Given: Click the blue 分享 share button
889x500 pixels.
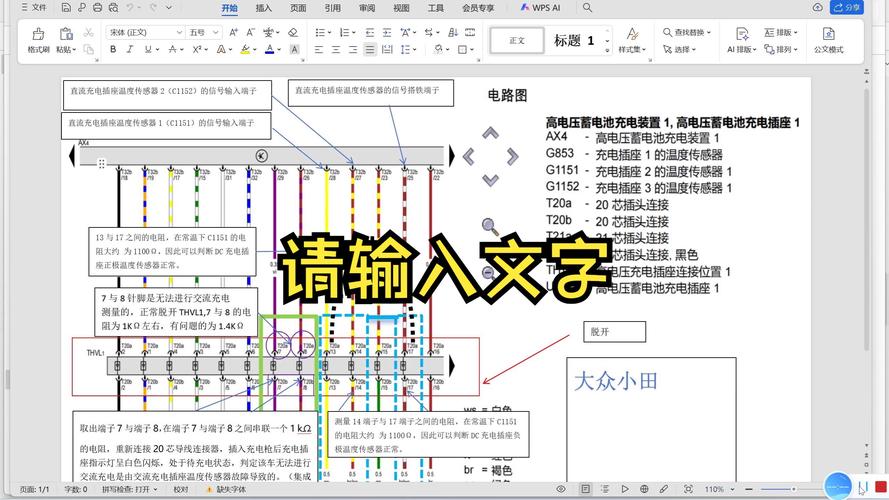Looking at the screenshot, I should tap(846, 7).
